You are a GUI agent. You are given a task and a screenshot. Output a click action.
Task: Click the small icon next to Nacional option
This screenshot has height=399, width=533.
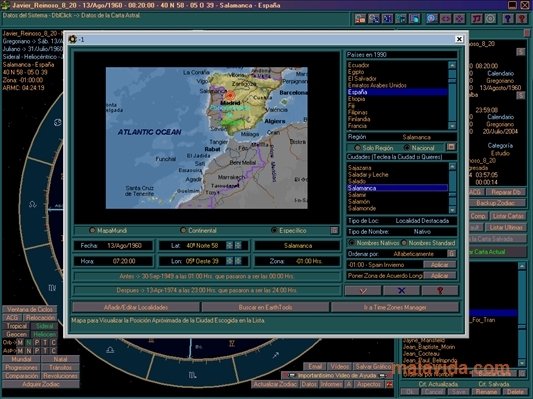click(x=451, y=147)
